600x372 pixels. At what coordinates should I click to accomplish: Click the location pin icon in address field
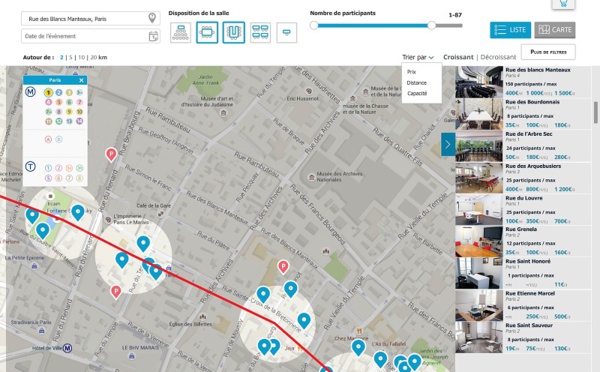(152, 18)
